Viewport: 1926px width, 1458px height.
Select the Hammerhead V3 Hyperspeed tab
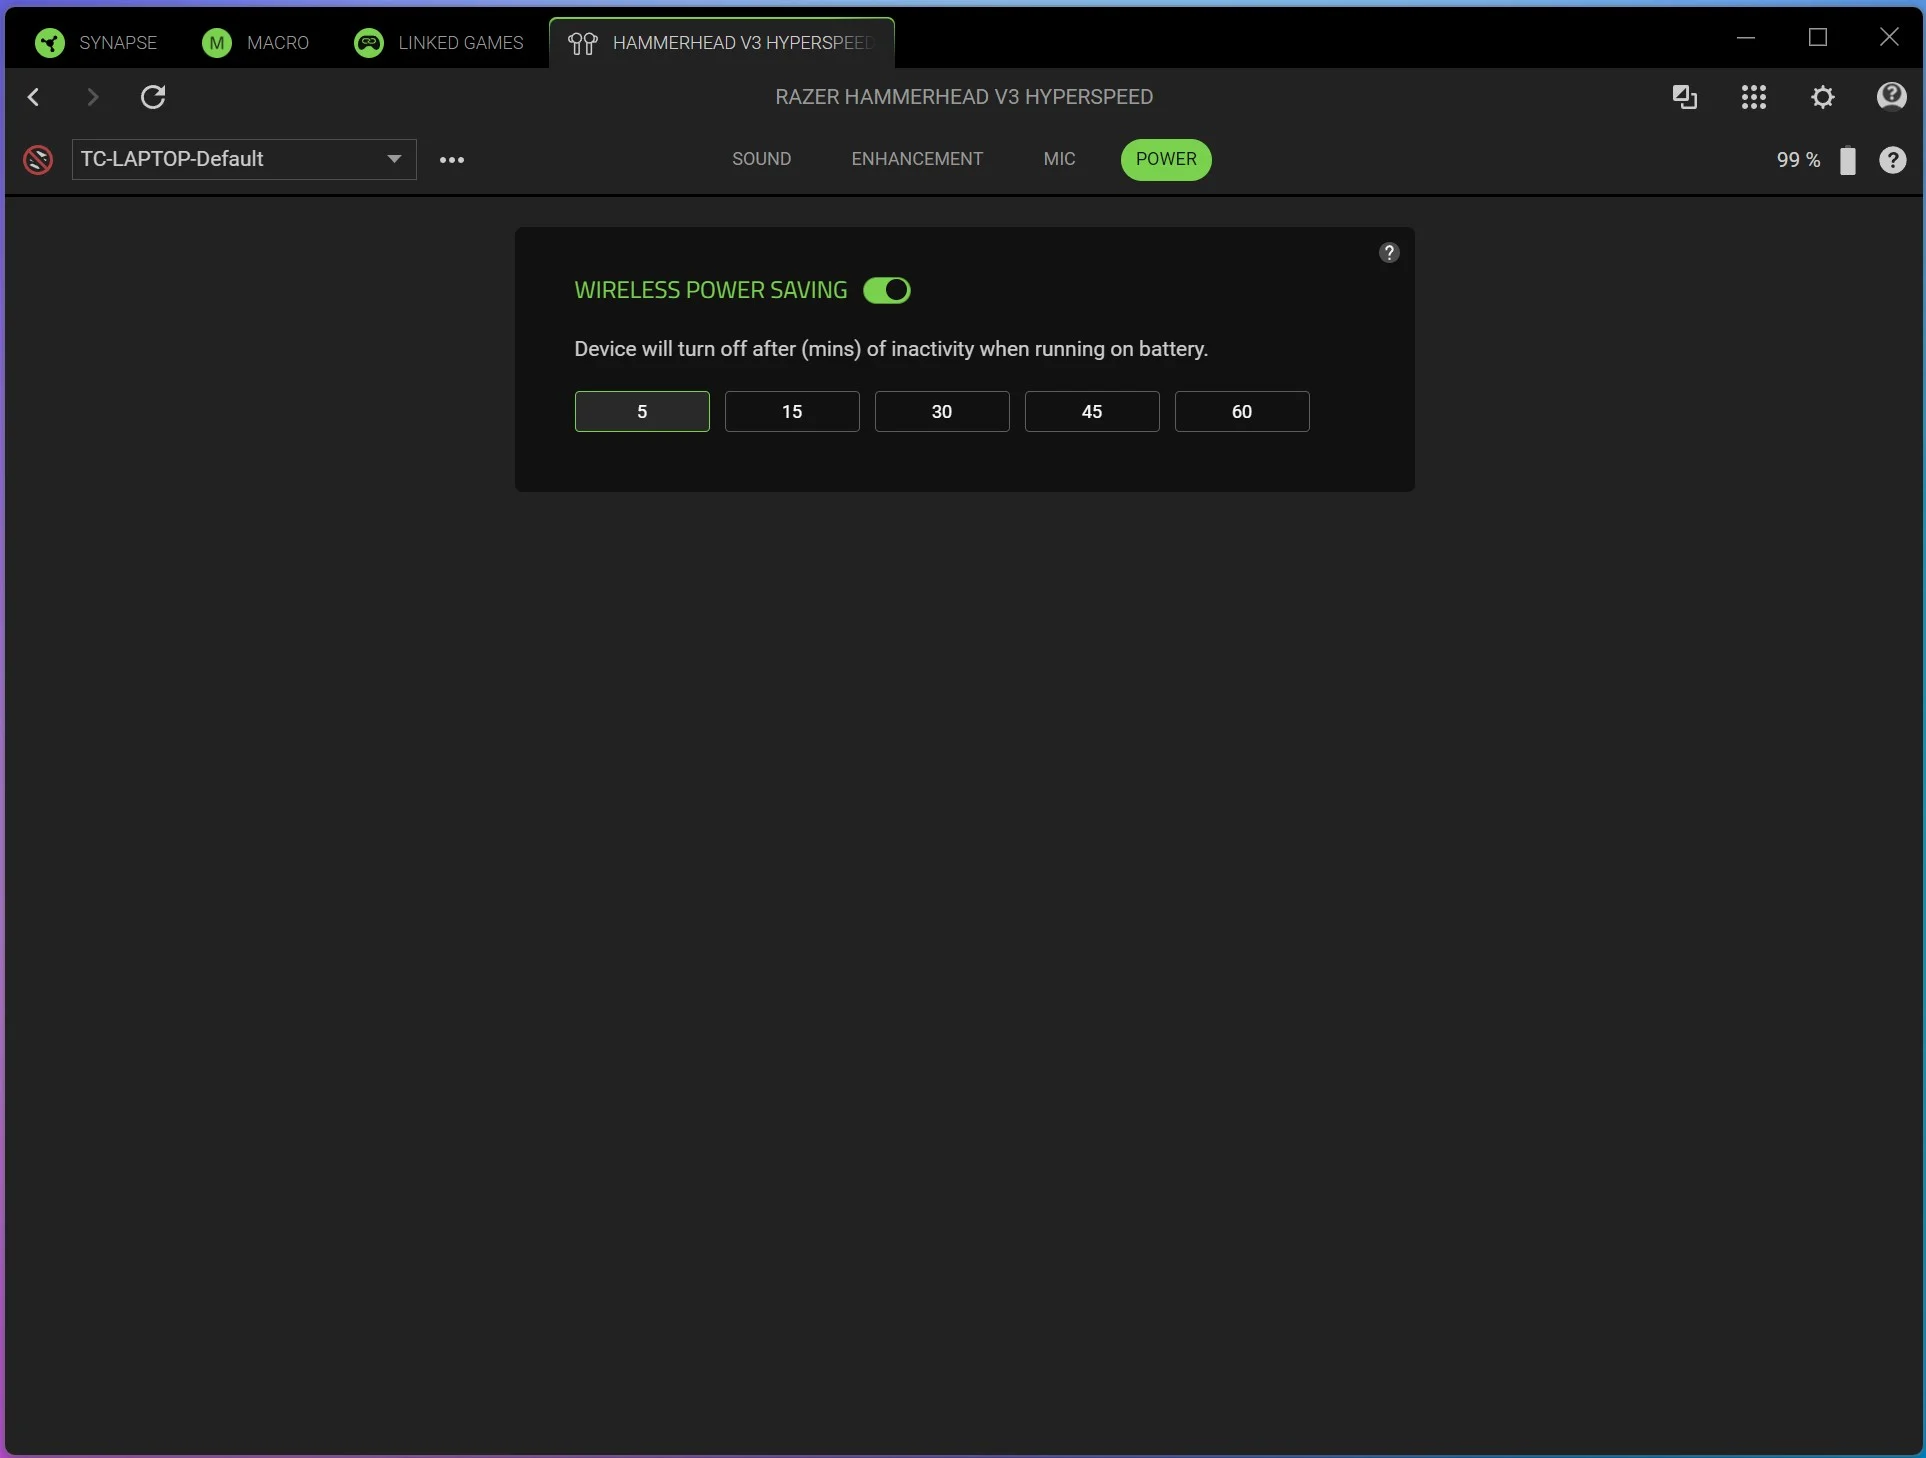(x=722, y=43)
